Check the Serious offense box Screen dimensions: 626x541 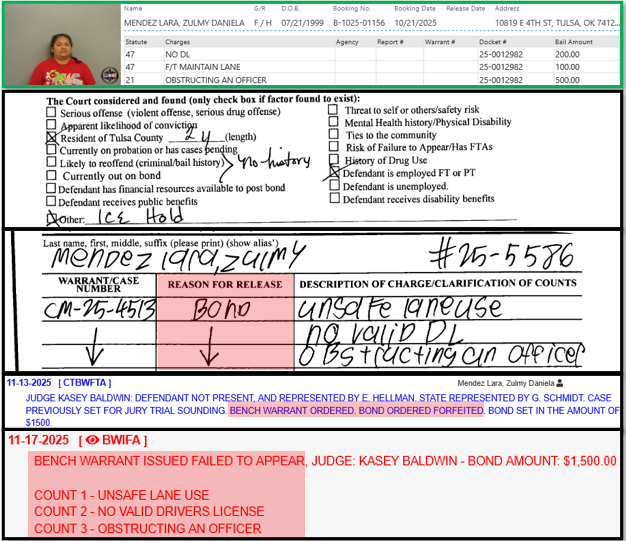click(51, 112)
